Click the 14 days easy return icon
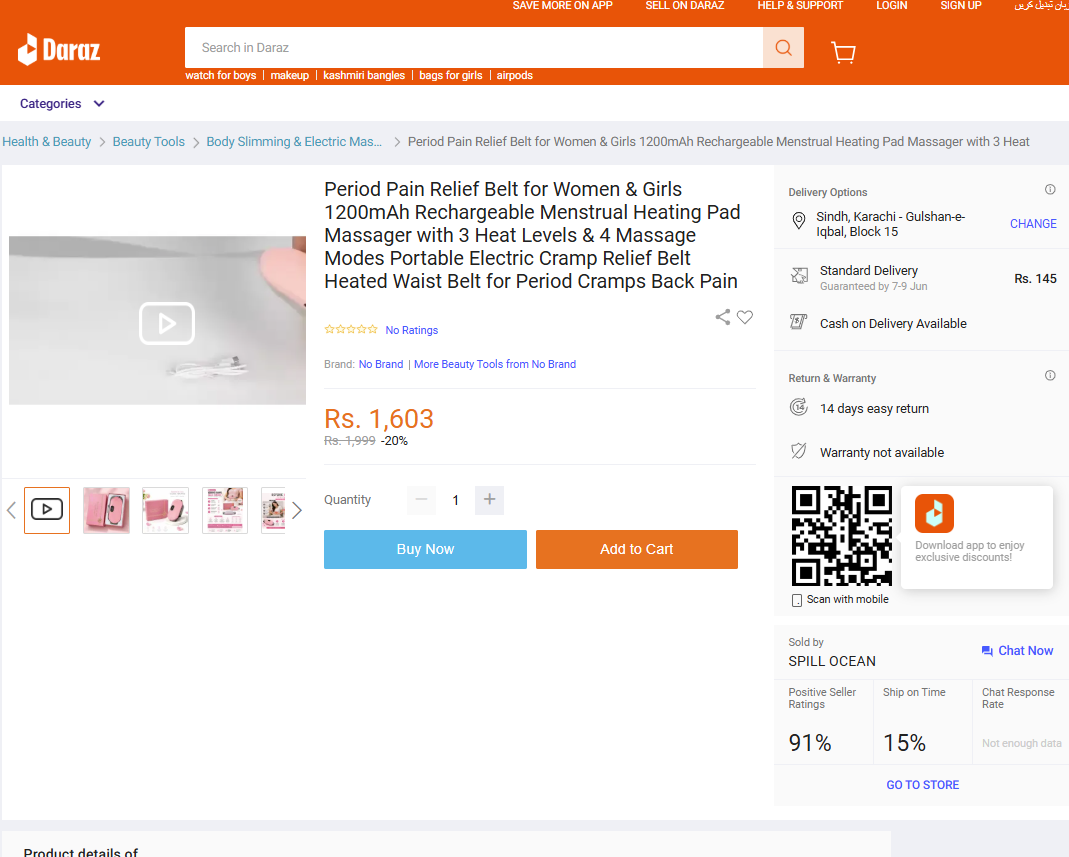Image resolution: width=1069 pixels, height=857 pixels. point(798,408)
